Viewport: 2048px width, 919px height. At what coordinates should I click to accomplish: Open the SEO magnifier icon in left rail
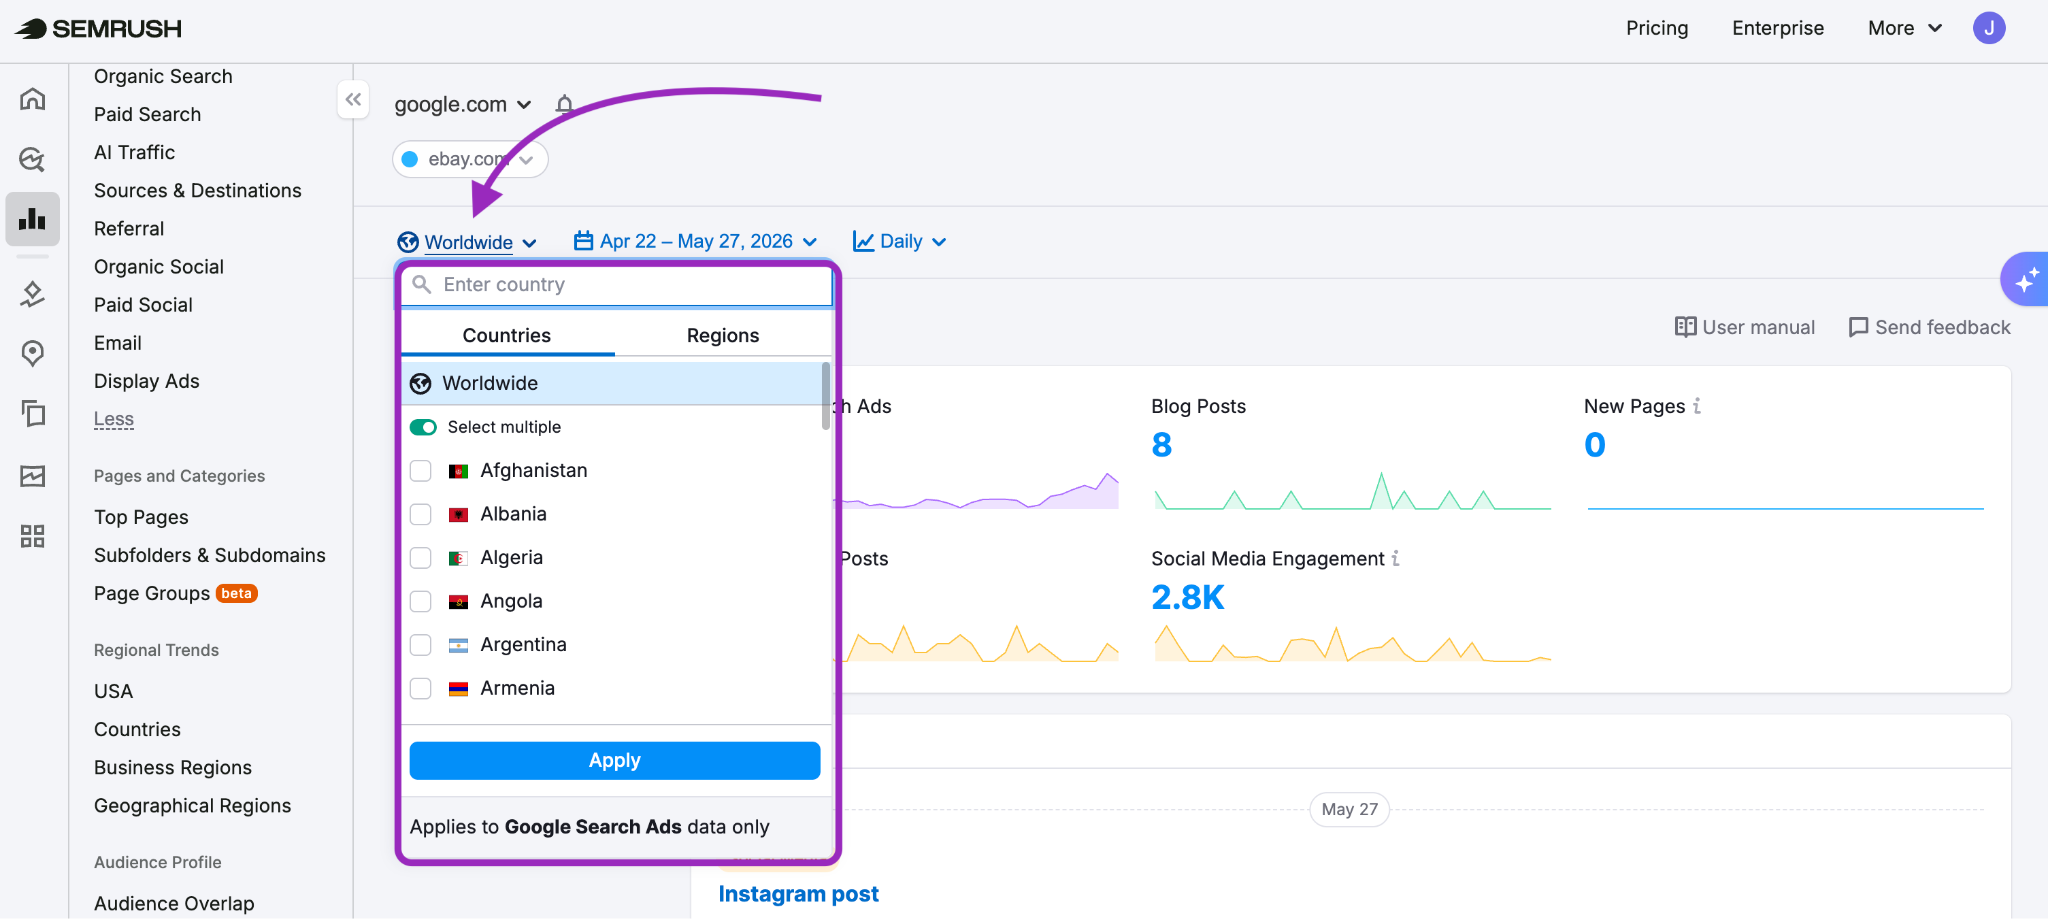pos(33,158)
